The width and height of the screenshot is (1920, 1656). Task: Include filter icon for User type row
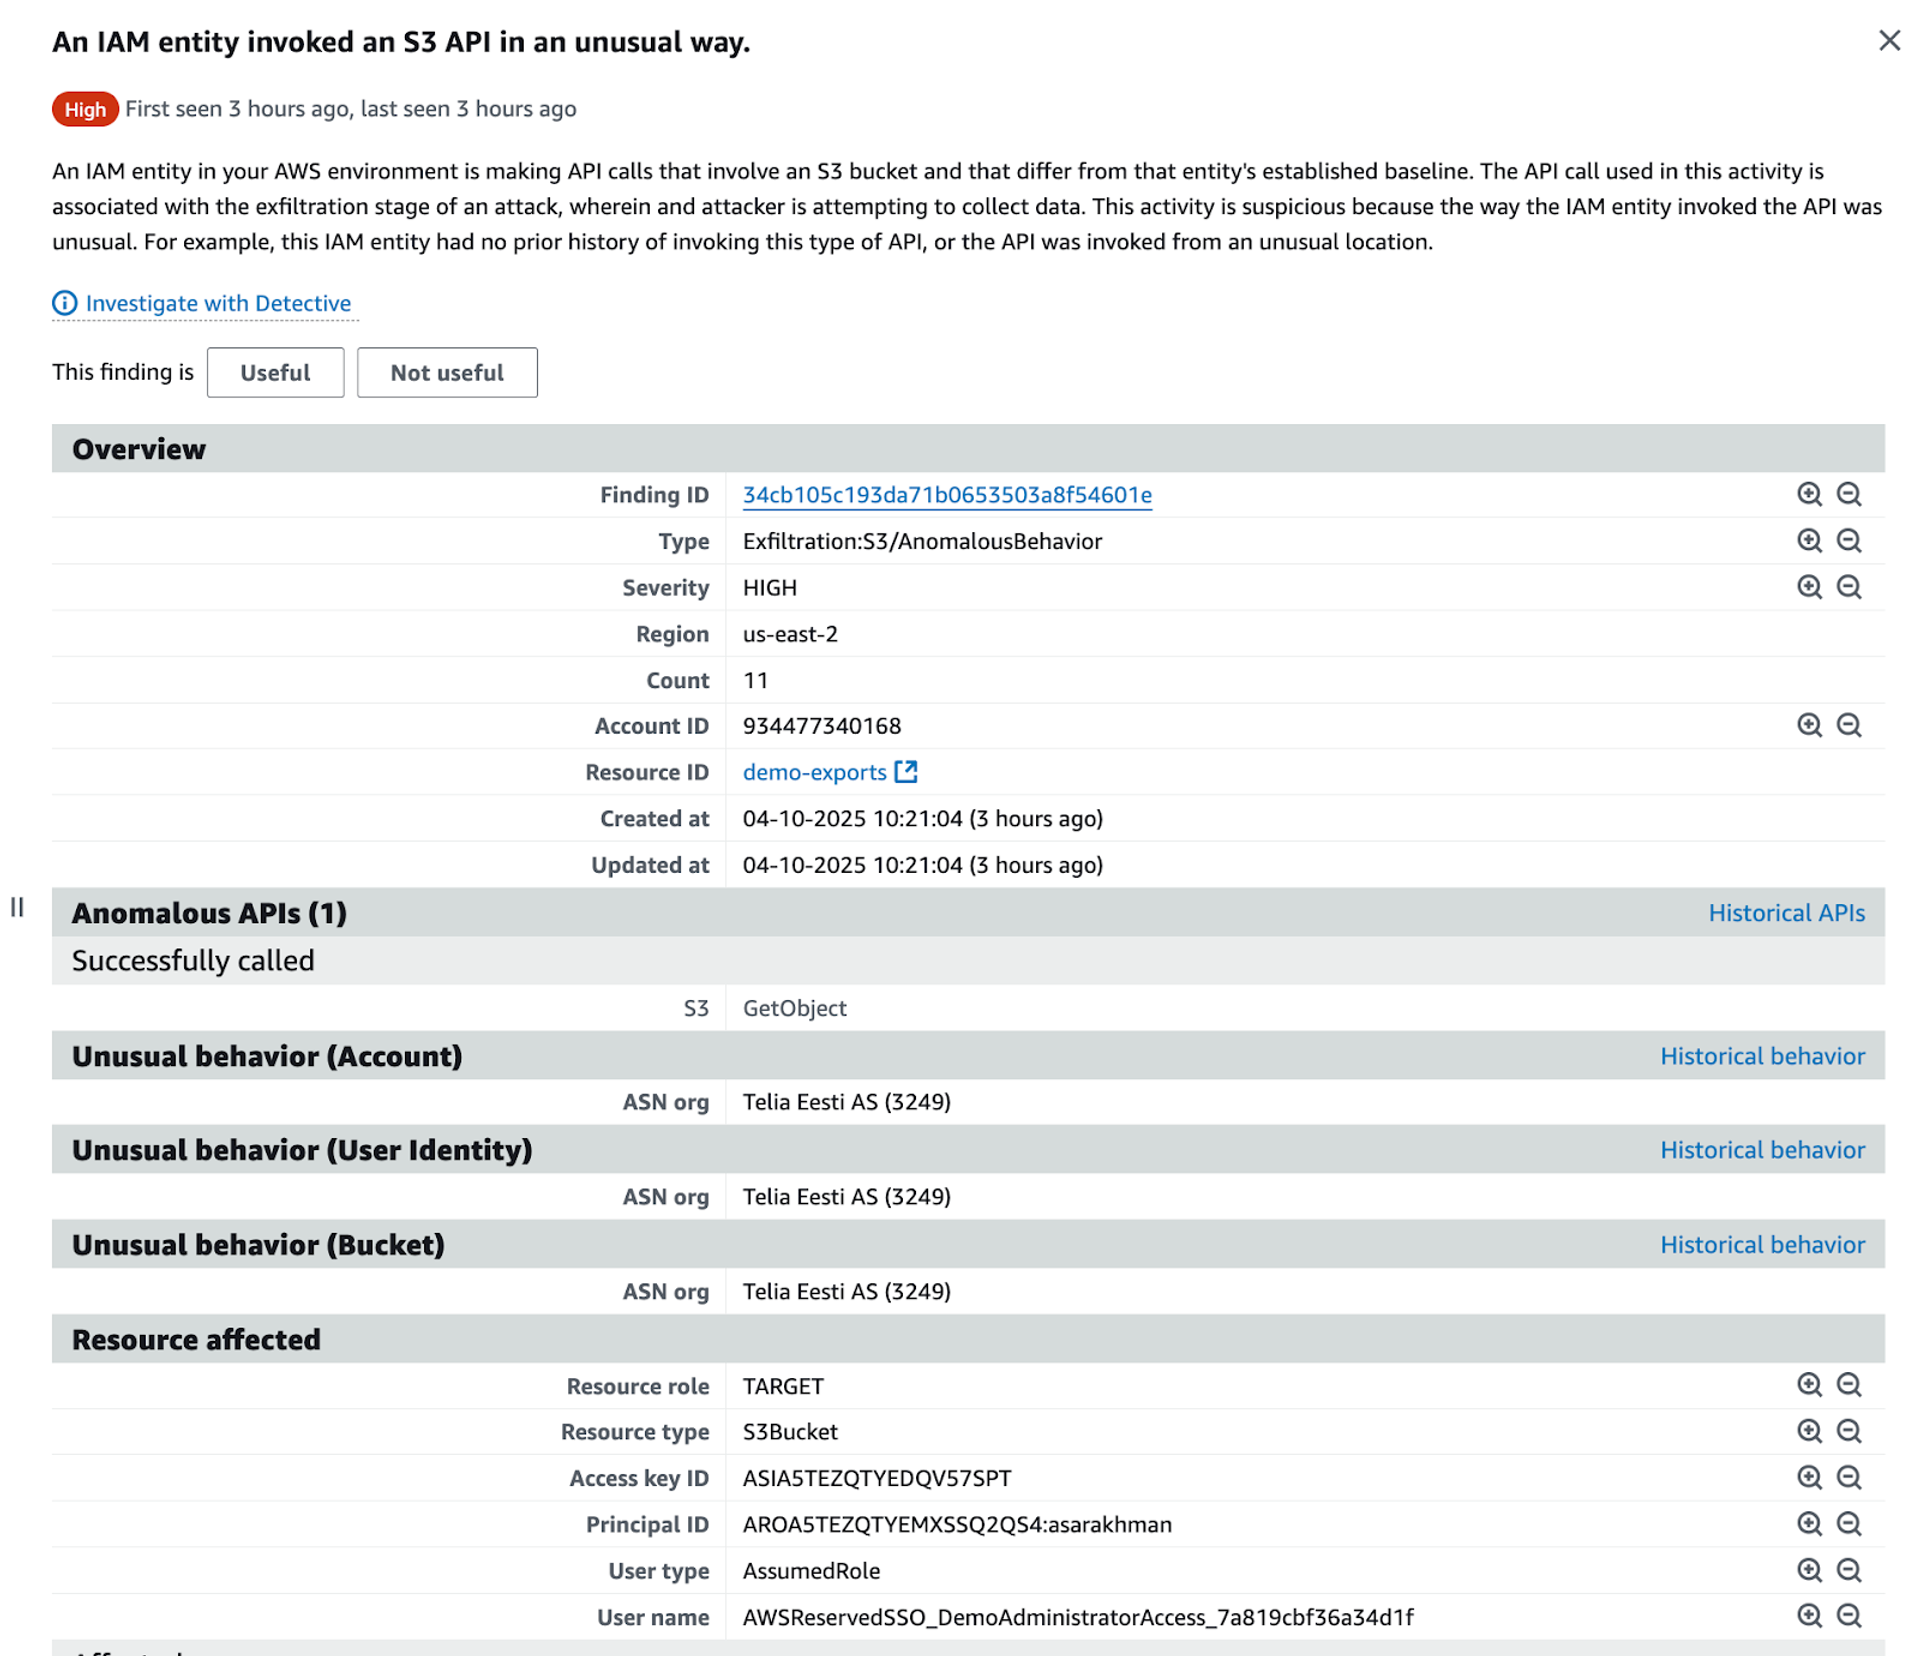point(1809,1570)
